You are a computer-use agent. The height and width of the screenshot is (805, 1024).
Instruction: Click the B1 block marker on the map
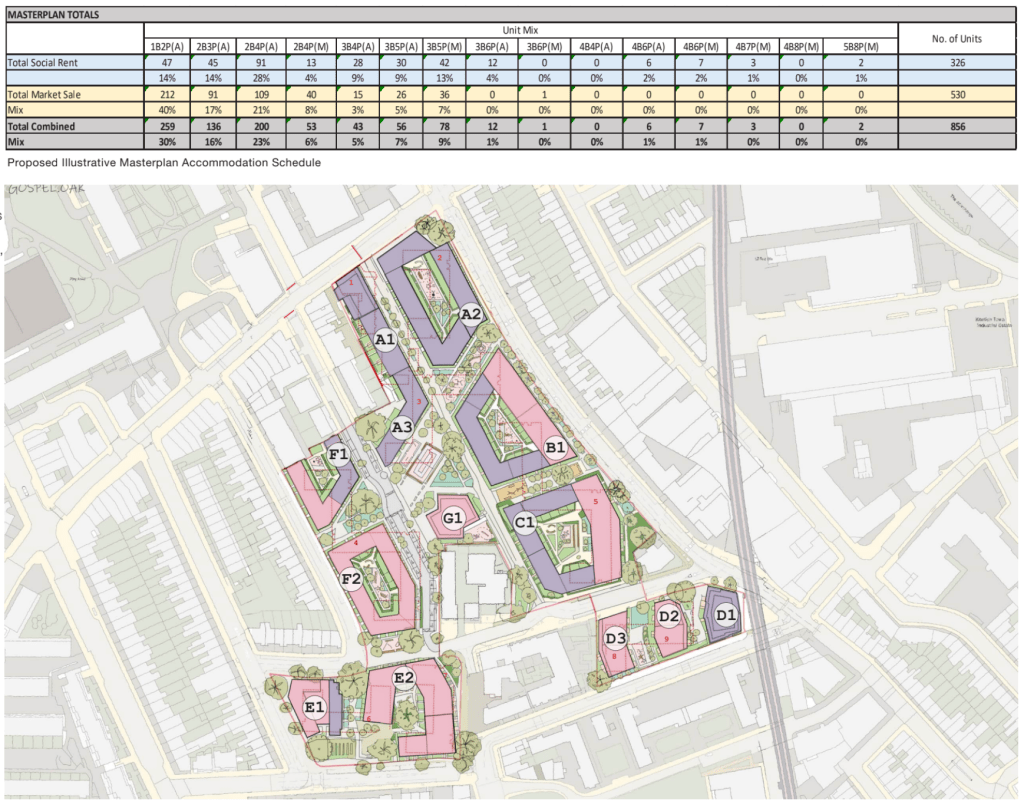[556, 449]
